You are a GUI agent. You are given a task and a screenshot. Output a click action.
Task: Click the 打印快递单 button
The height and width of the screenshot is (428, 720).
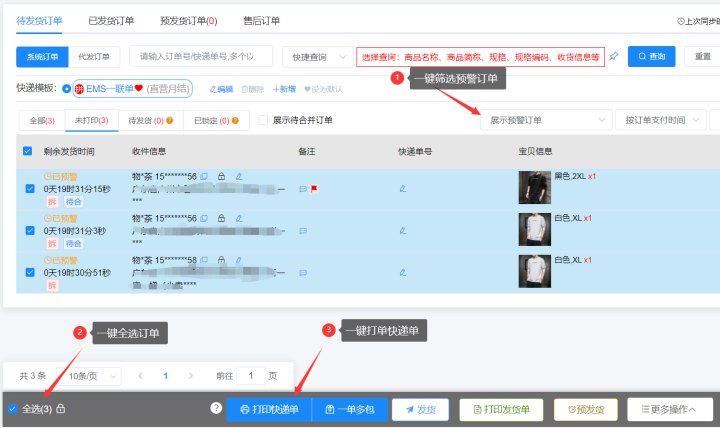[x=269, y=409]
